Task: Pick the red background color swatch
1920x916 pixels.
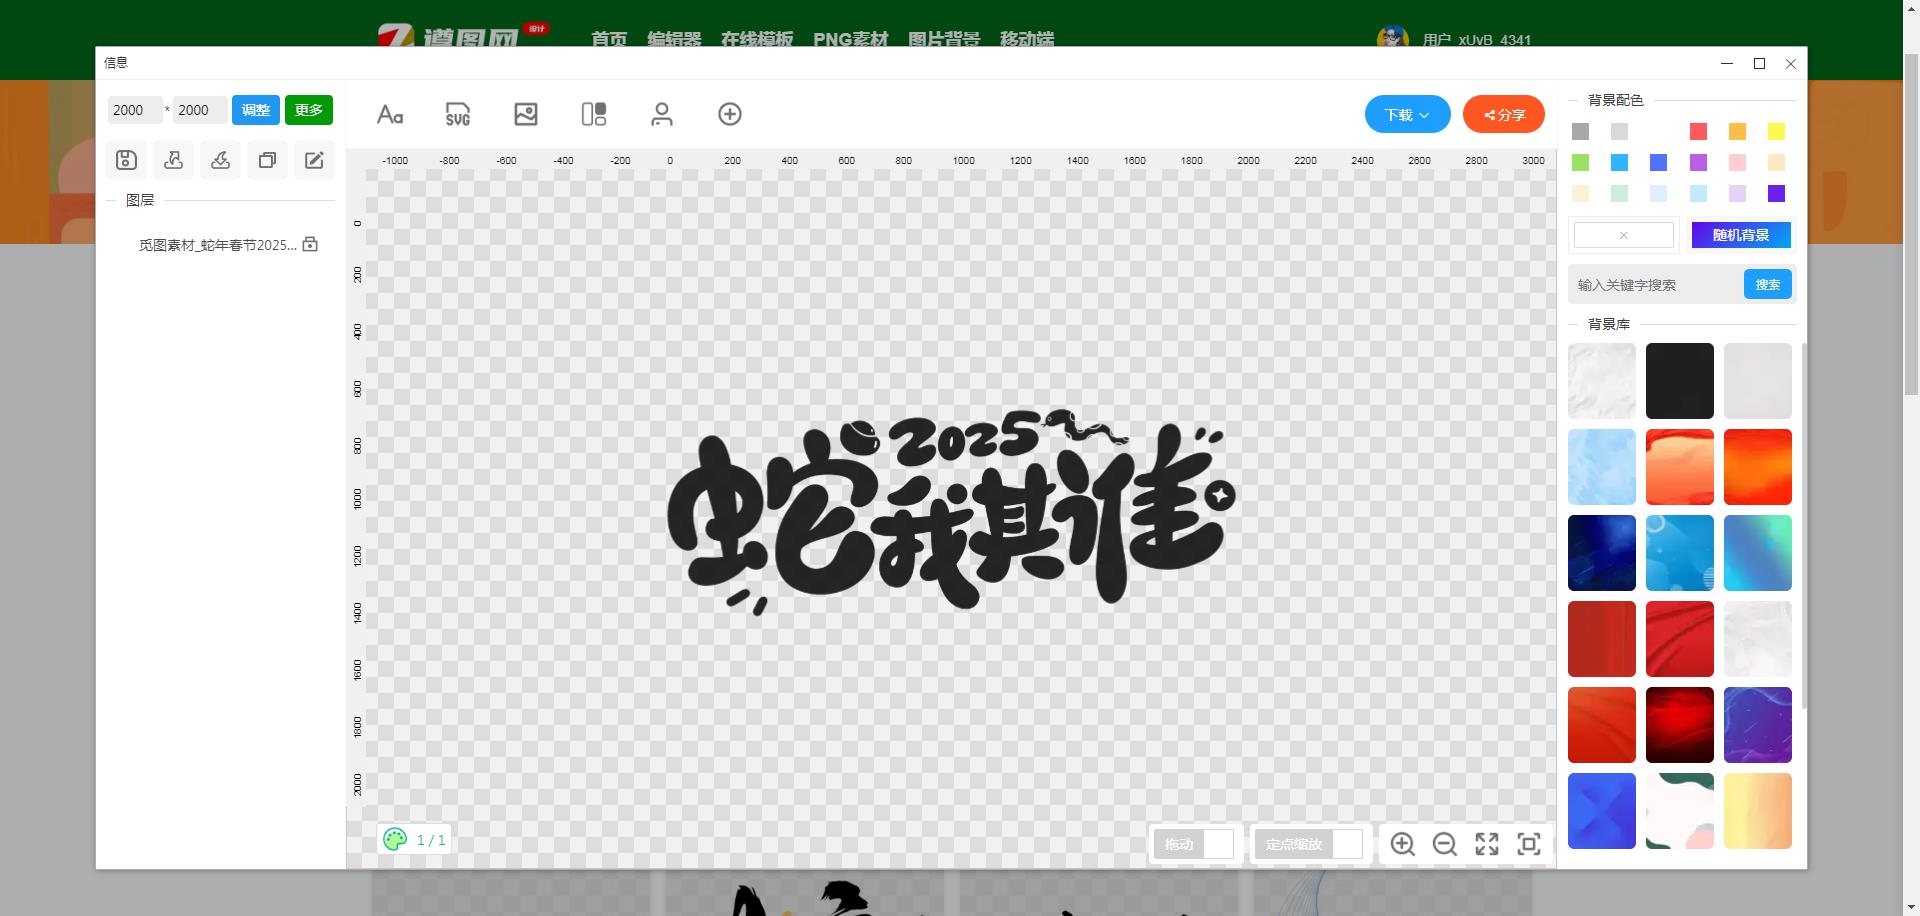Action: 1698,132
